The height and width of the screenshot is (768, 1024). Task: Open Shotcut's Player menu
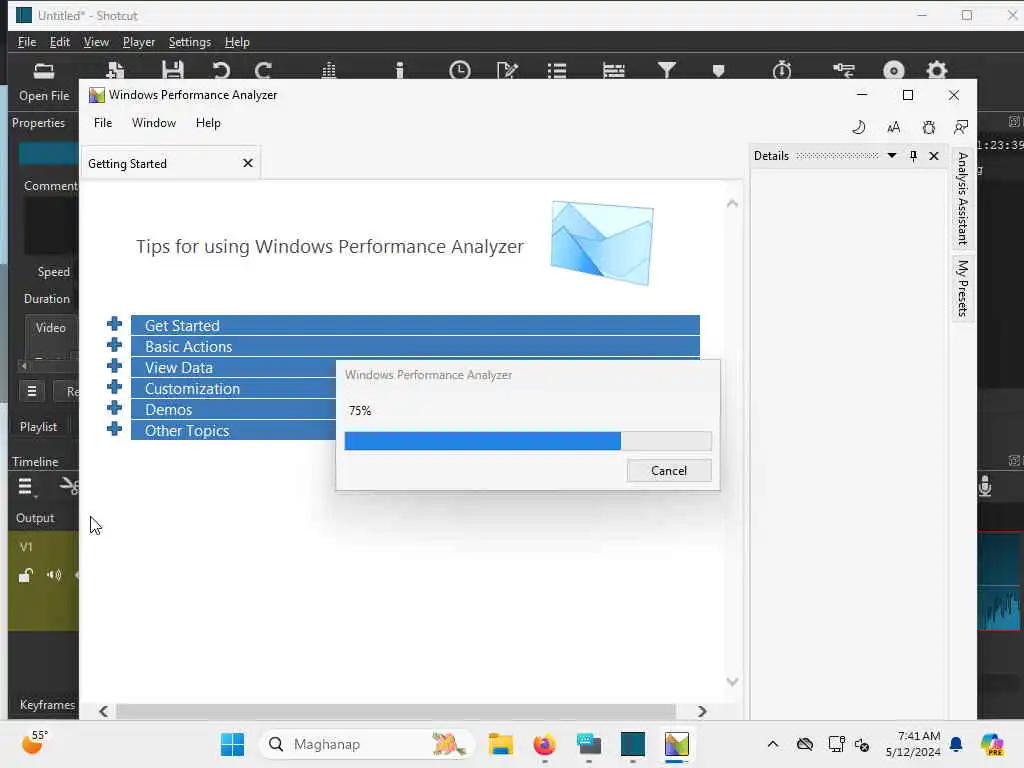click(x=138, y=42)
